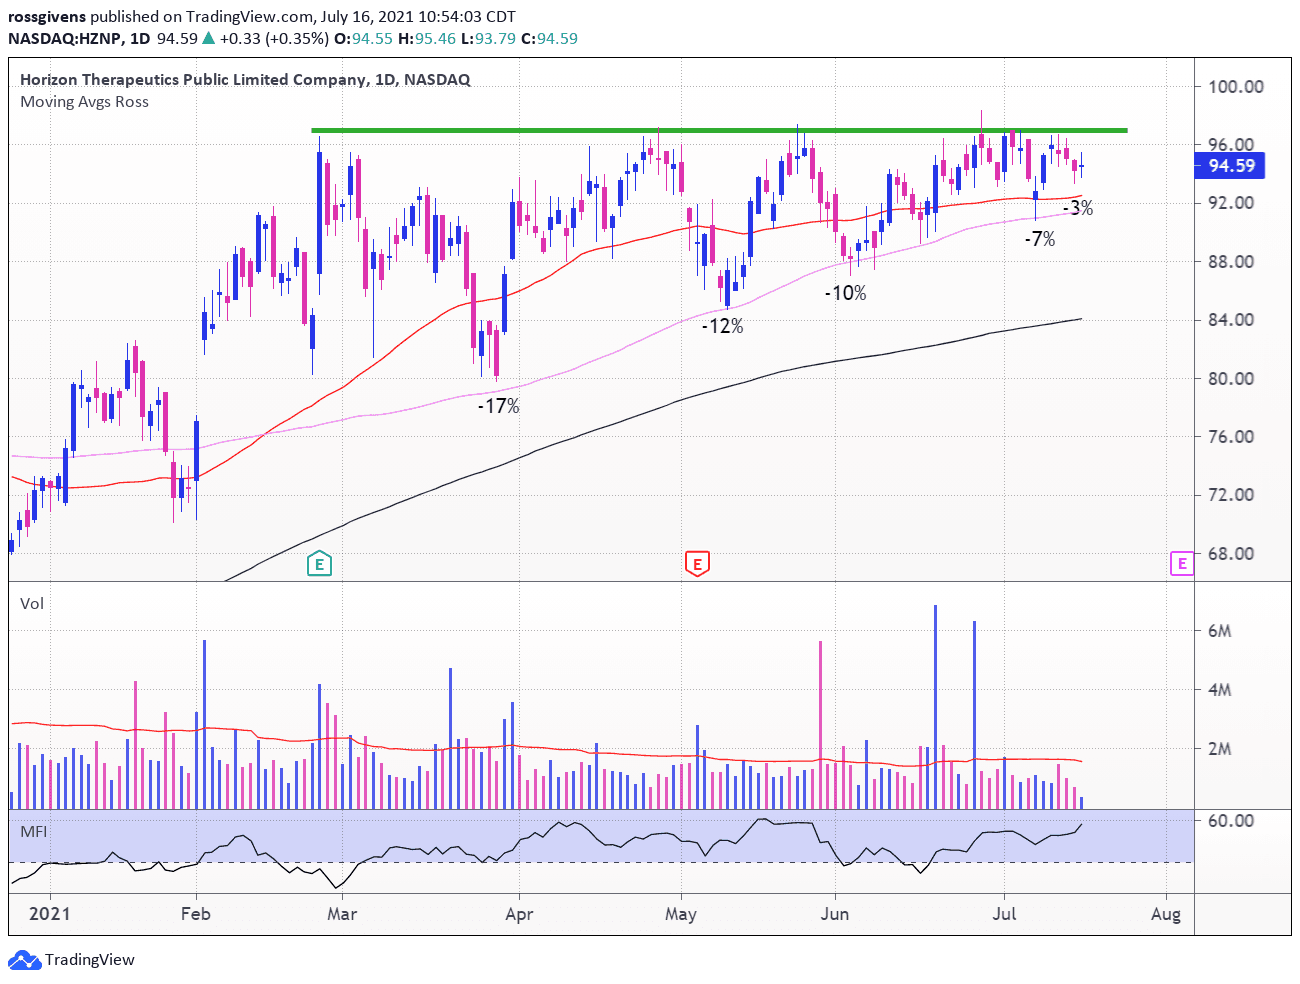
Task: Click the Jul label on the time axis
Action: coord(1006,914)
